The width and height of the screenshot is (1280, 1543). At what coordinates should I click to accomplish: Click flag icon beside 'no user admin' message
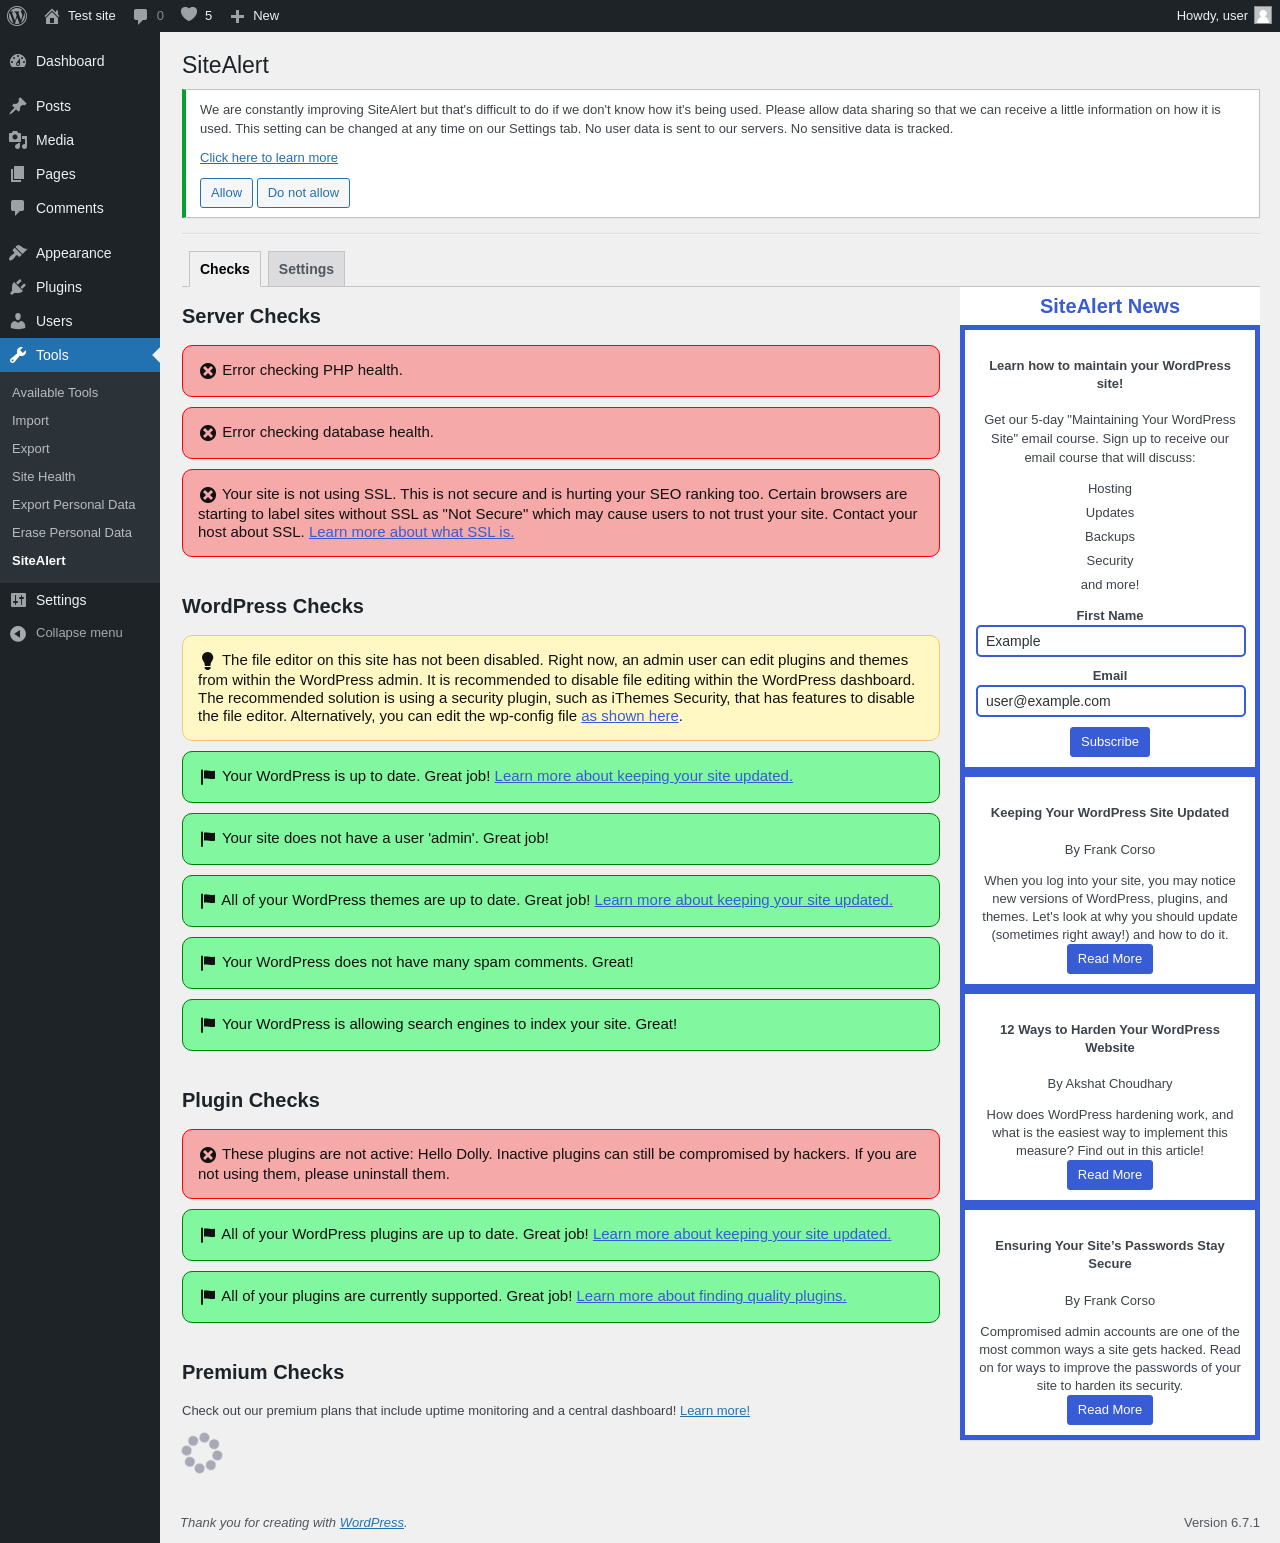click(208, 839)
